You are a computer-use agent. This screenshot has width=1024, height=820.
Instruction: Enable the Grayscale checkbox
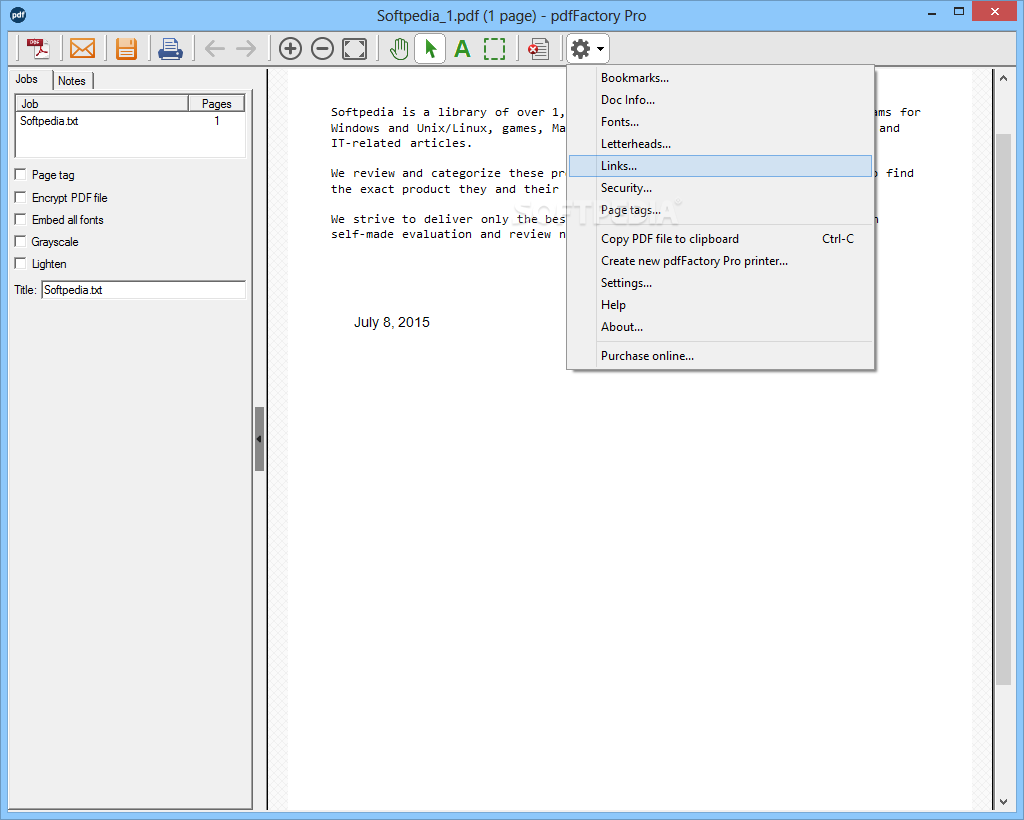point(20,242)
